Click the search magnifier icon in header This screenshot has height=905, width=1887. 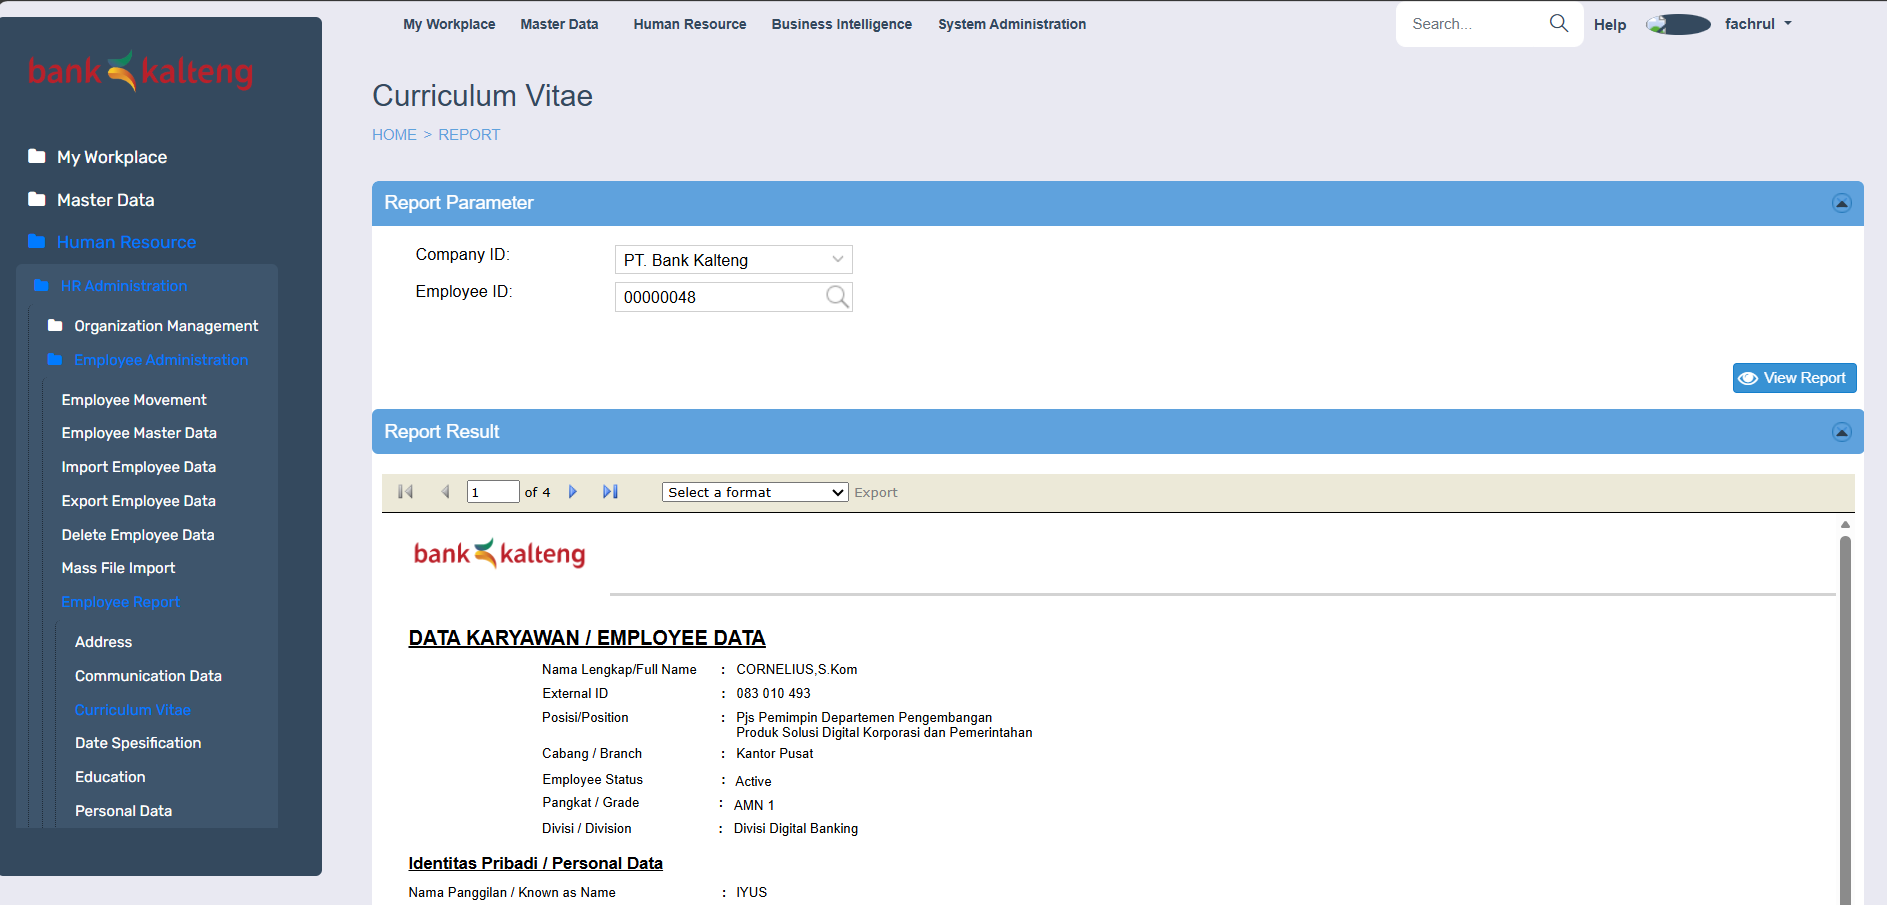[x=1558, y=23]
